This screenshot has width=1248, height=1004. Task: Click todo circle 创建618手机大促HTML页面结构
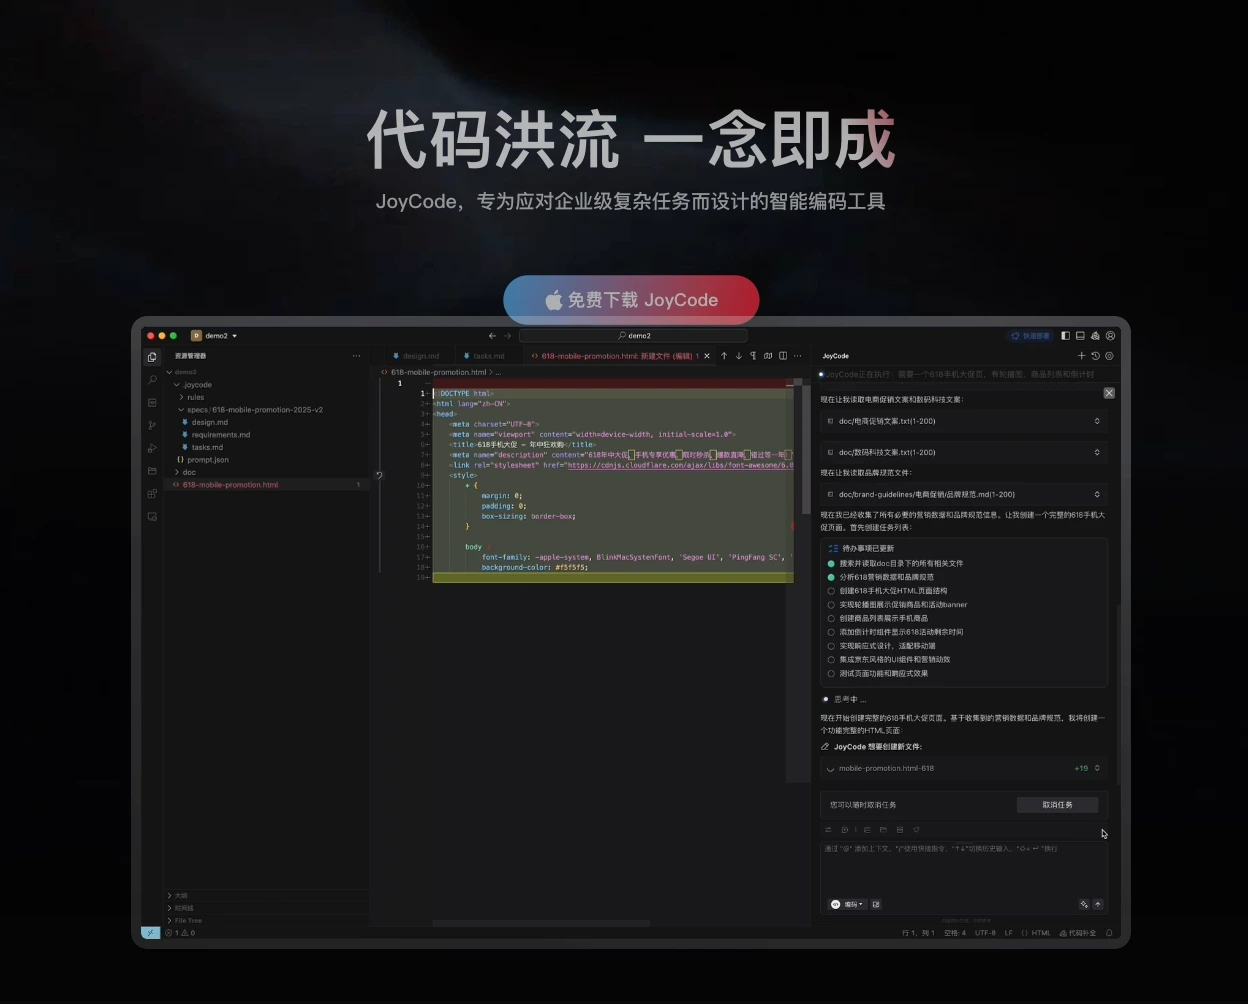pyautogui.click(x=831, y=591)
